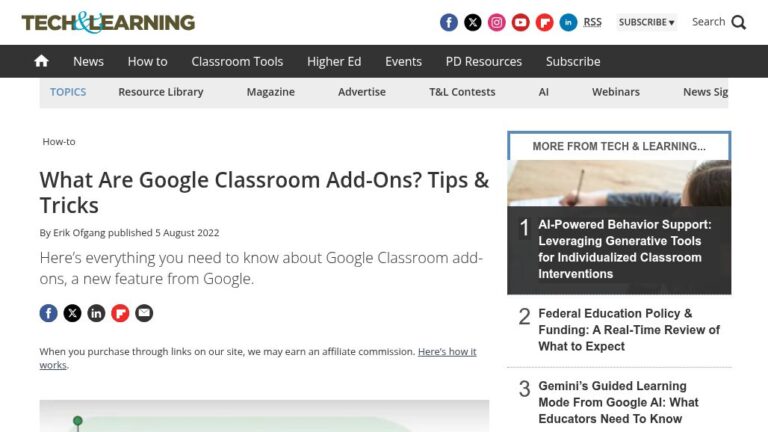Image resolution: width=768 pixels, height=432 pixels.
Task: Click the Search input field
Action: pyautogui.click(x=708, y=22)
